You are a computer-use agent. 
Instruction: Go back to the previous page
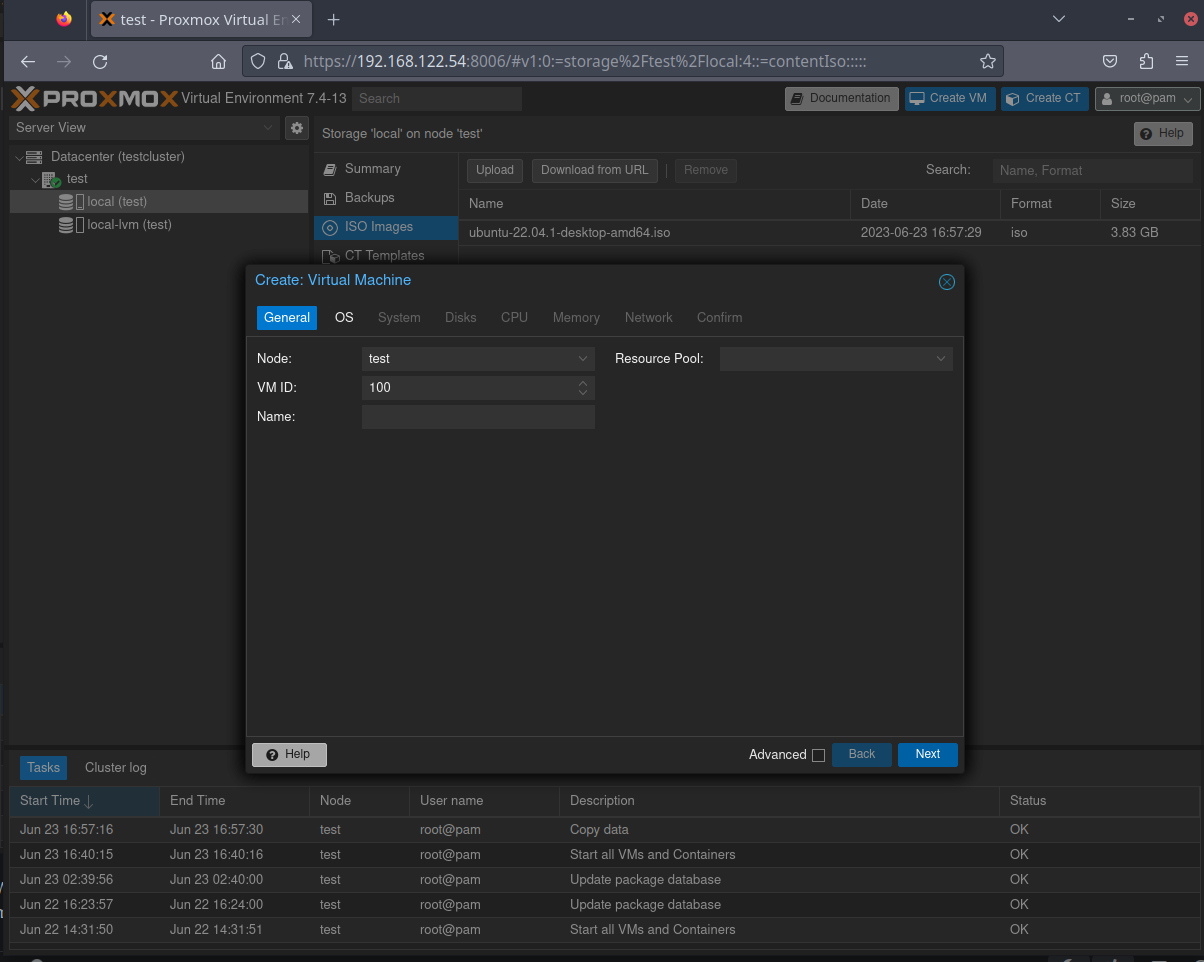tap(28, 61)
